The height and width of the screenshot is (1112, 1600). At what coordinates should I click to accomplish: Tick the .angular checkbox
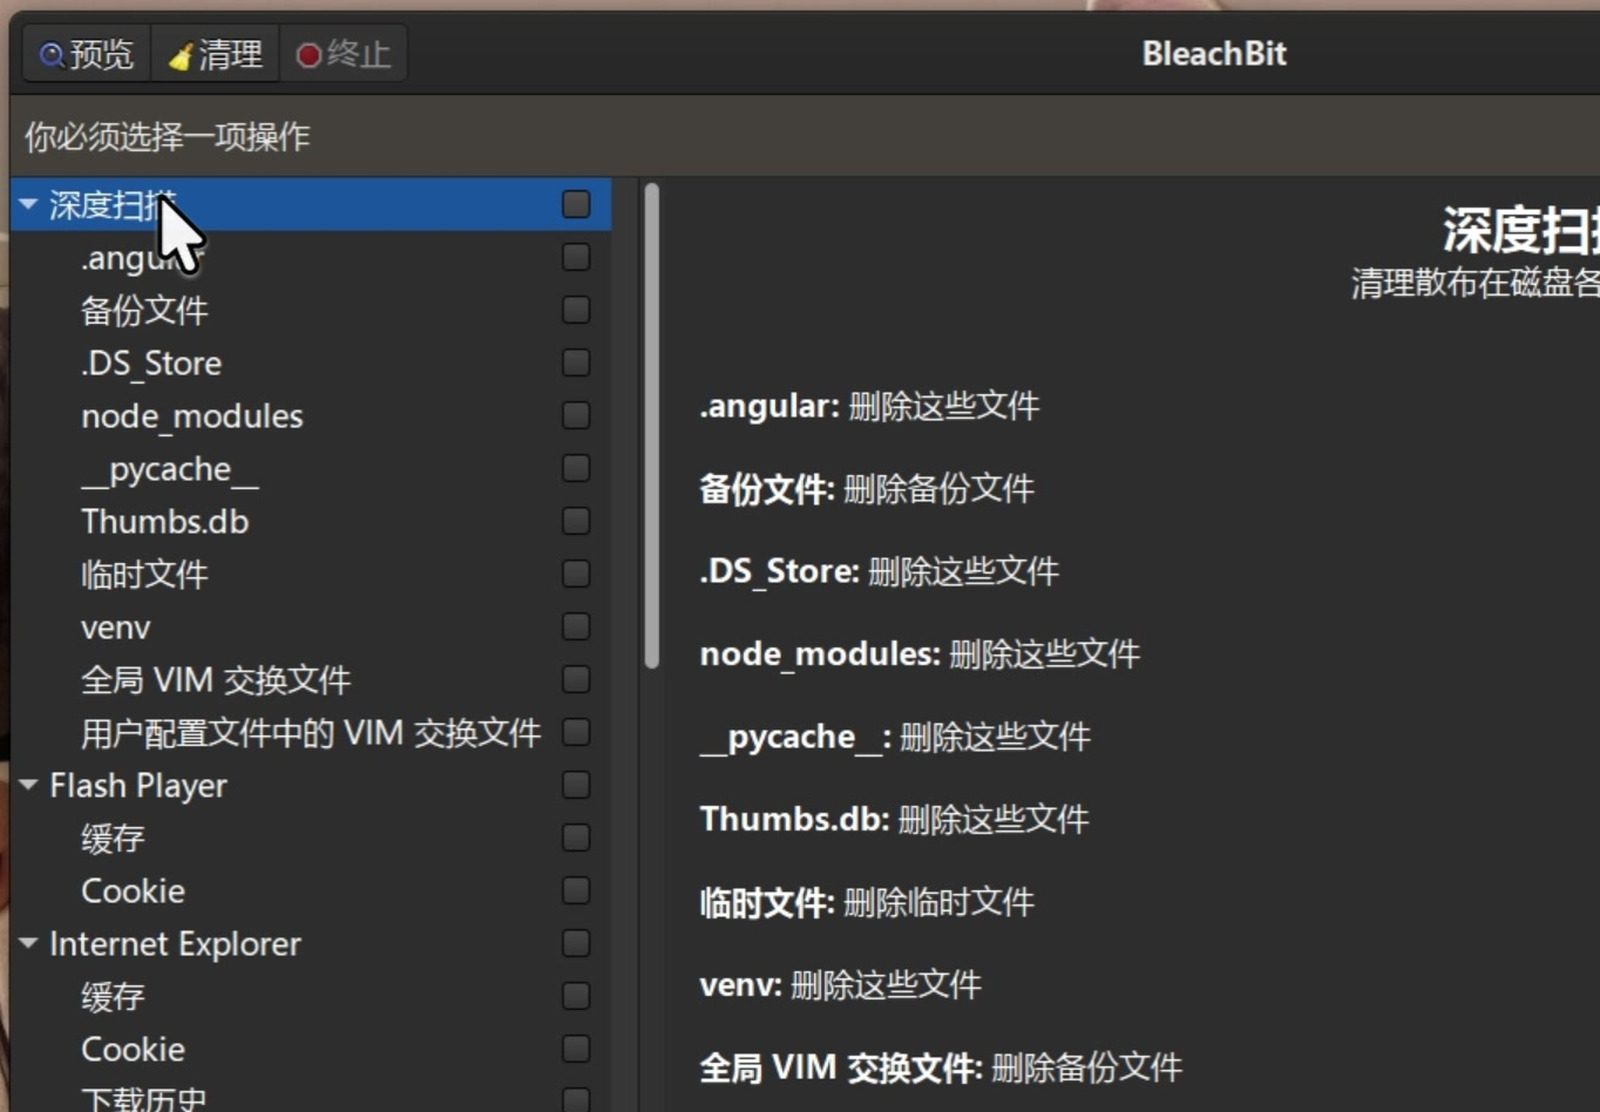[x=576, y=257]
